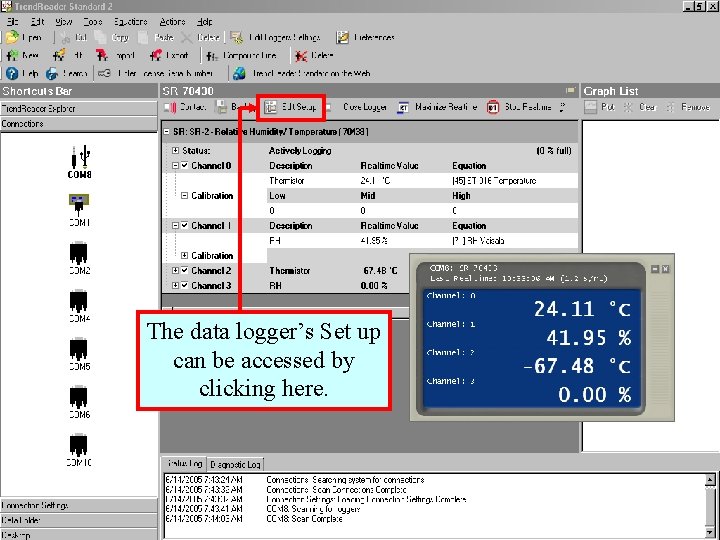Expand the Status row
The height and width of the screenshot is (540, 720).
pos(175,151)
